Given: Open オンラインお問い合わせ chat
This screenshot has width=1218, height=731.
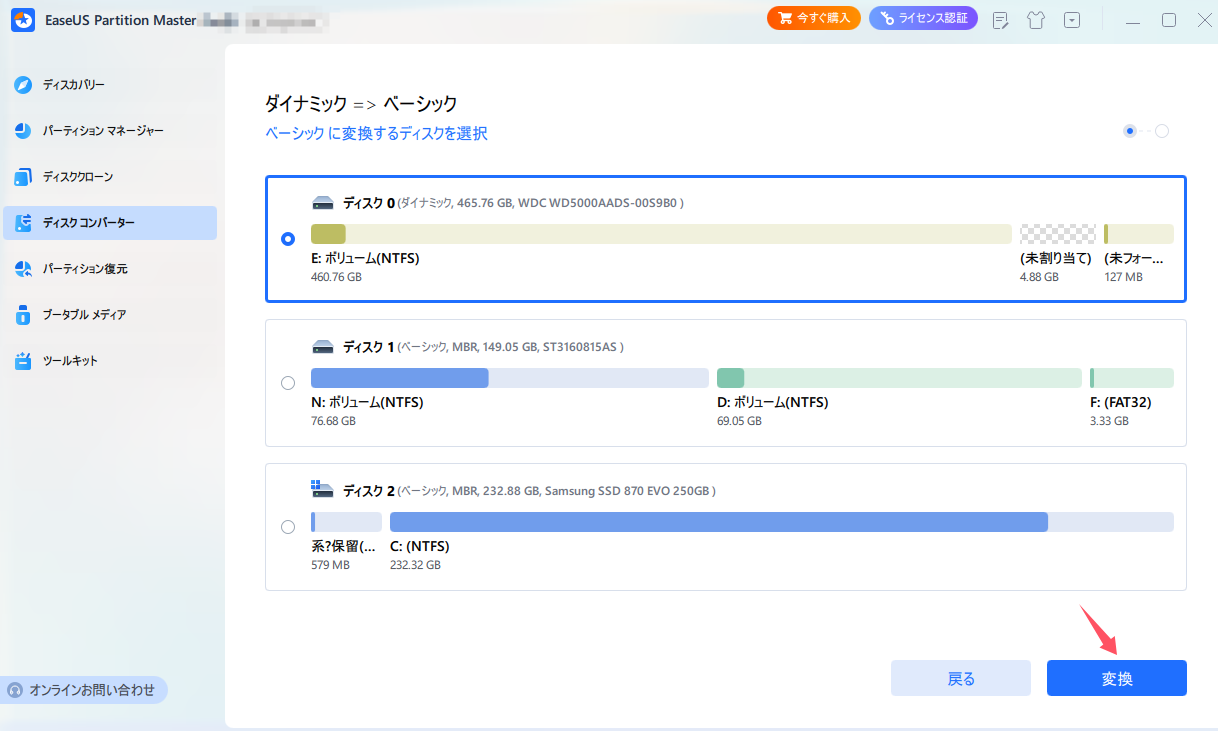Looking at the screenshot, I should tap(84, 690).
